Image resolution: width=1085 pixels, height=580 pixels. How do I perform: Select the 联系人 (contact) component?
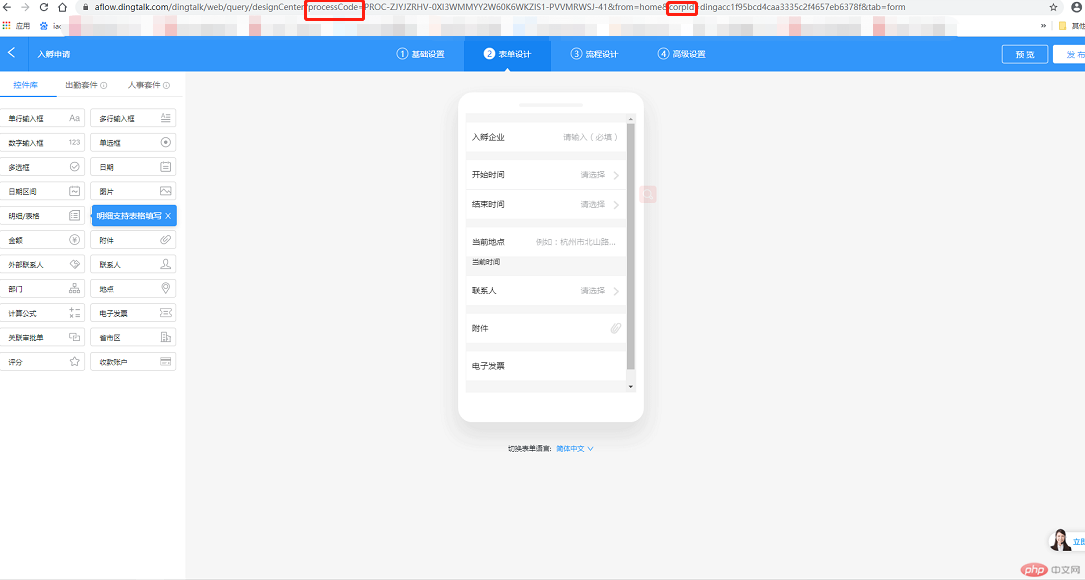pos(131,264)
